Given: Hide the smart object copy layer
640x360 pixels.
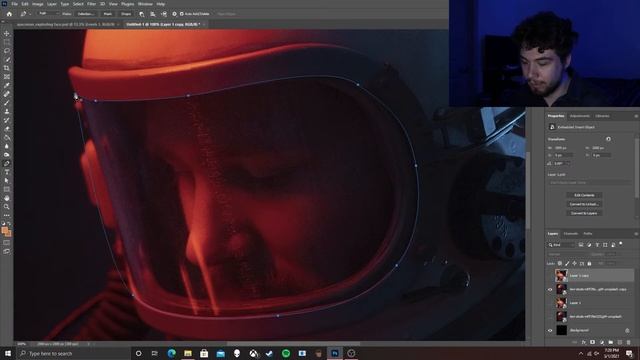Looking at the screenshot, I should point(550,289).
